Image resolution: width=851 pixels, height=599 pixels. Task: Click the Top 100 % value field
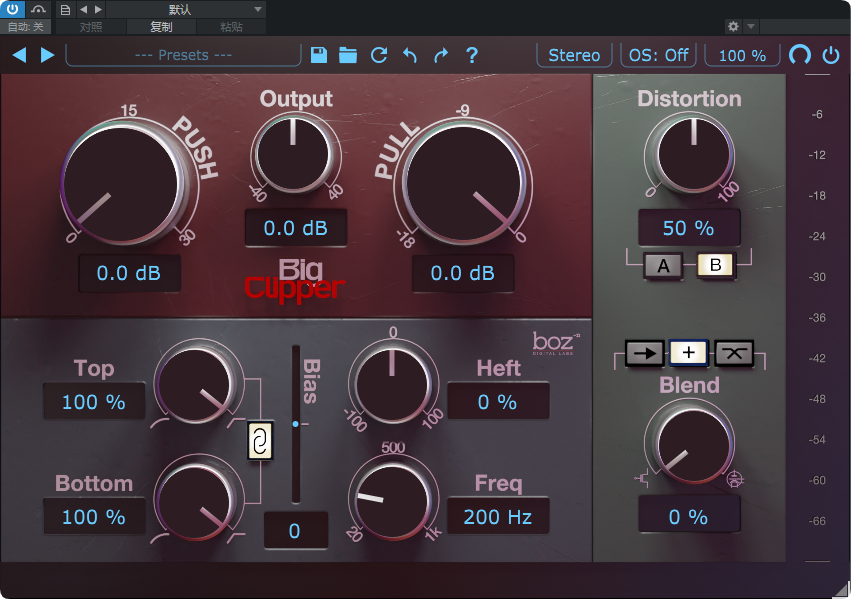point(94,402)
